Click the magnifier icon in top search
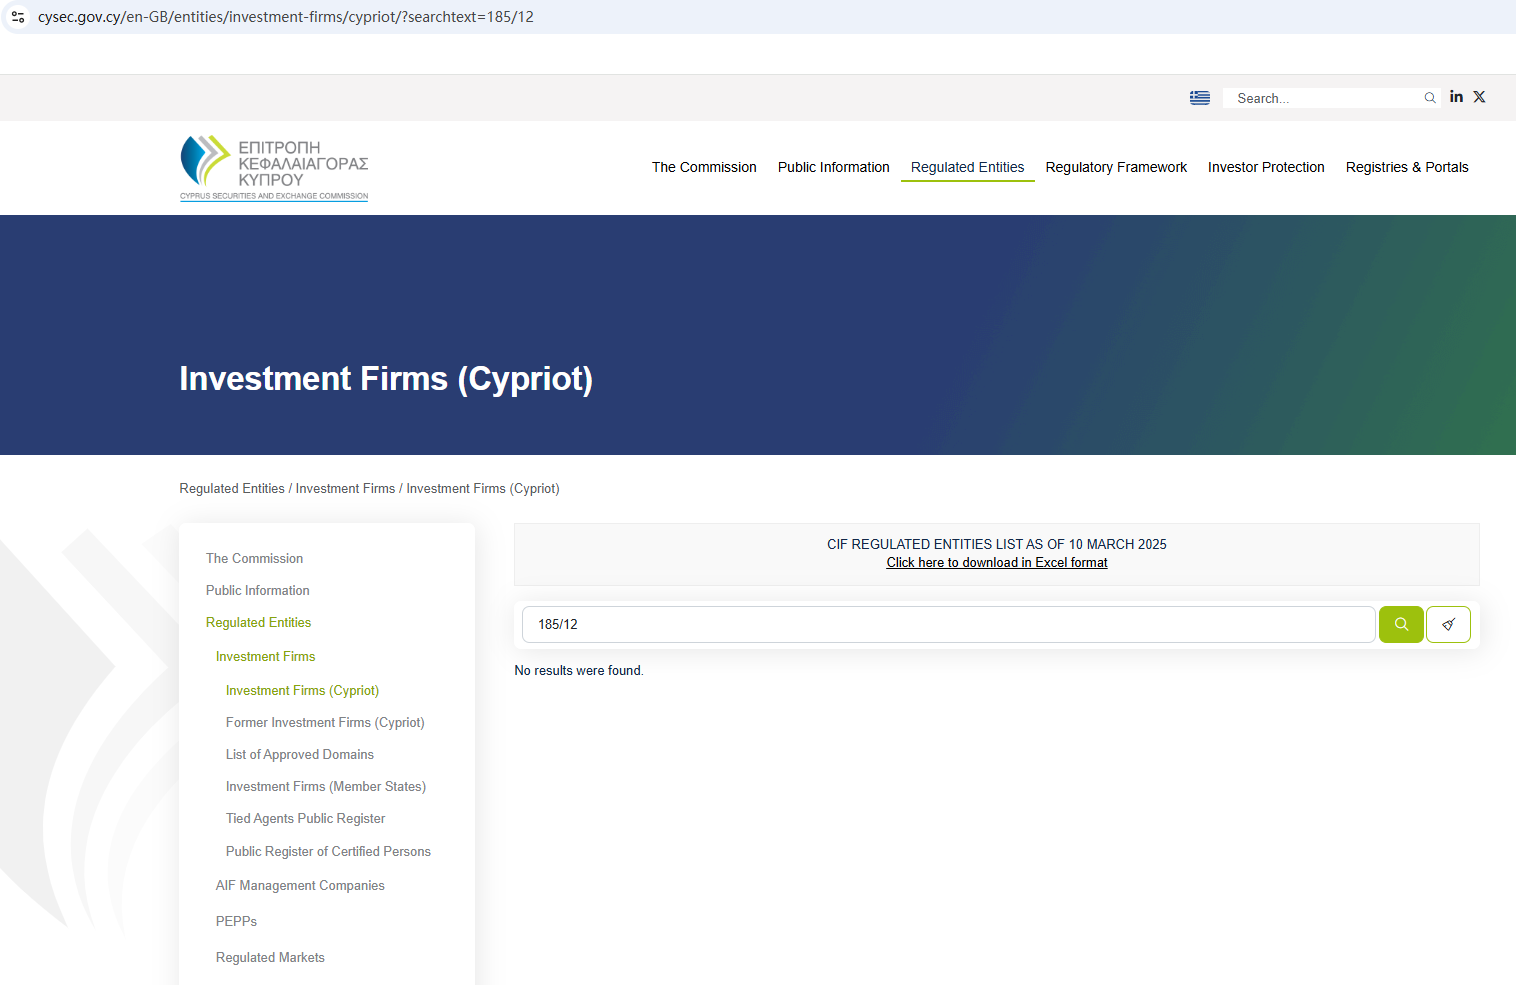 [x=1430, y=98]
